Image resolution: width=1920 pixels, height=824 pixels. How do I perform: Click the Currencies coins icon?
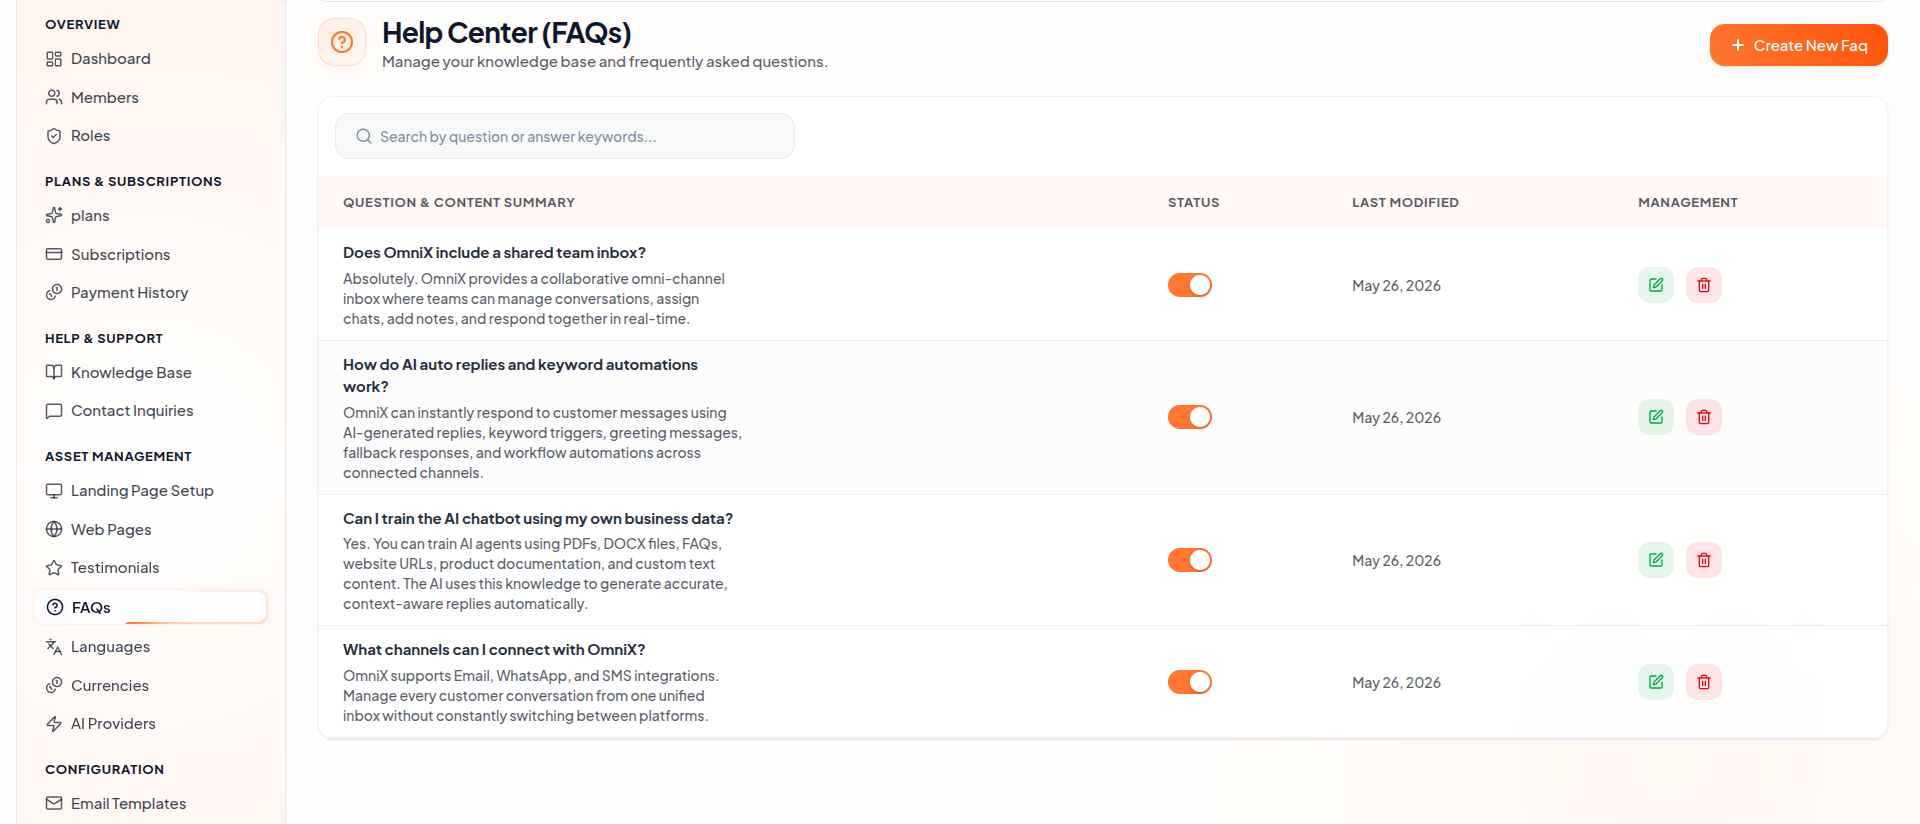pos(54,685)
